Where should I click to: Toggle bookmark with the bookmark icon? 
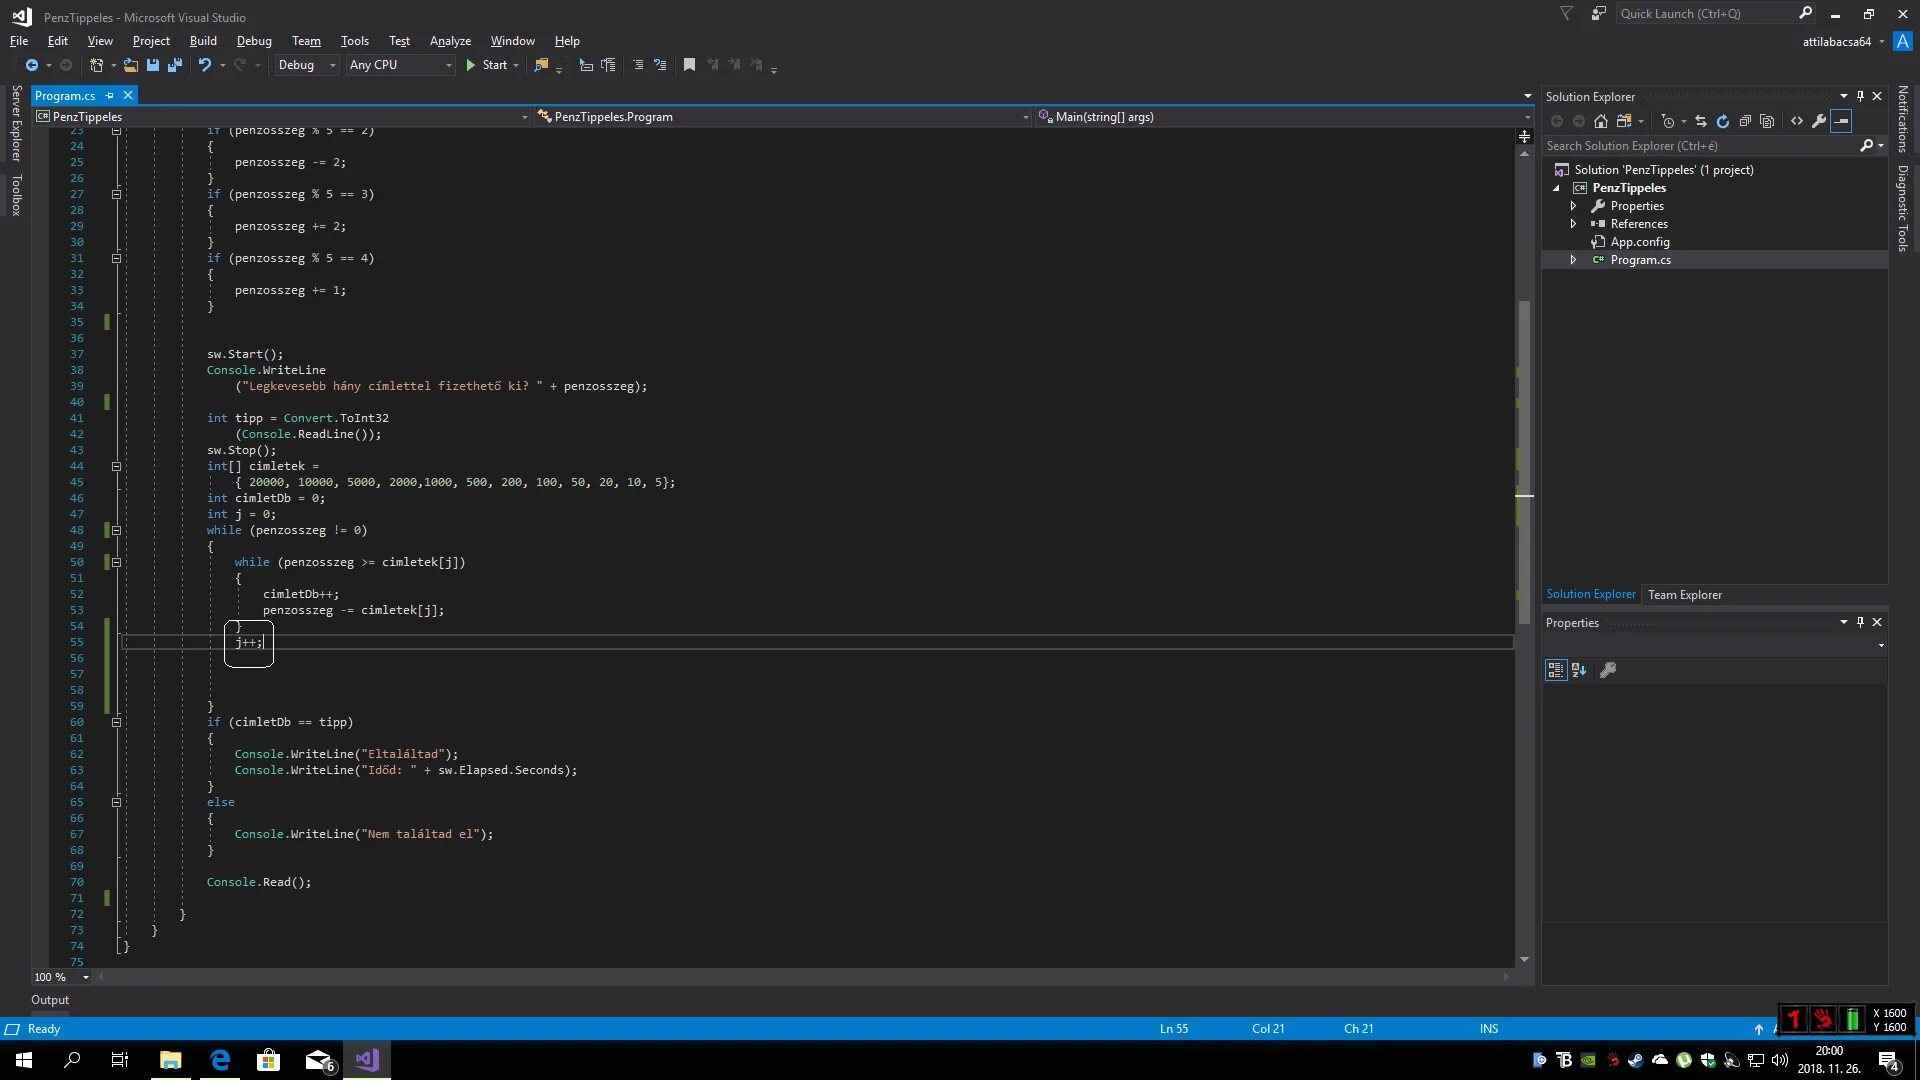click(x=689, y=65)
